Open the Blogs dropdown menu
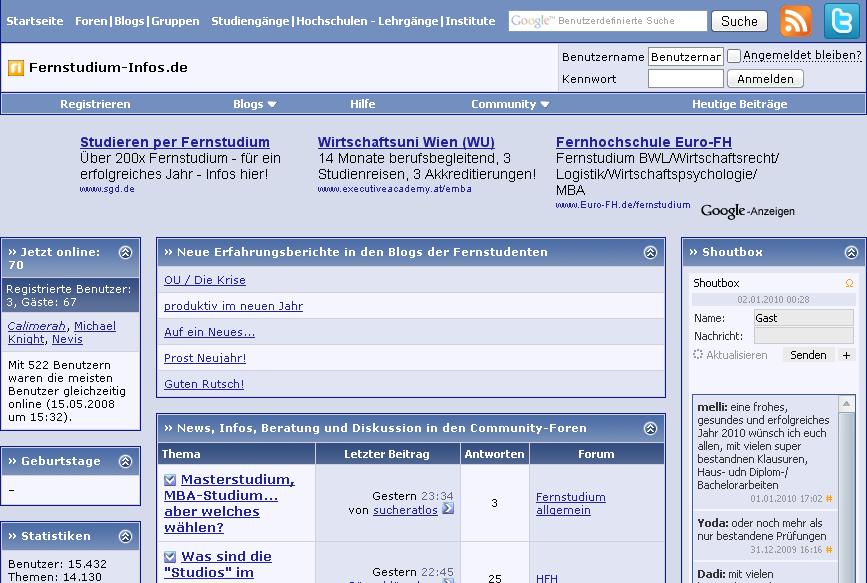 254,104
